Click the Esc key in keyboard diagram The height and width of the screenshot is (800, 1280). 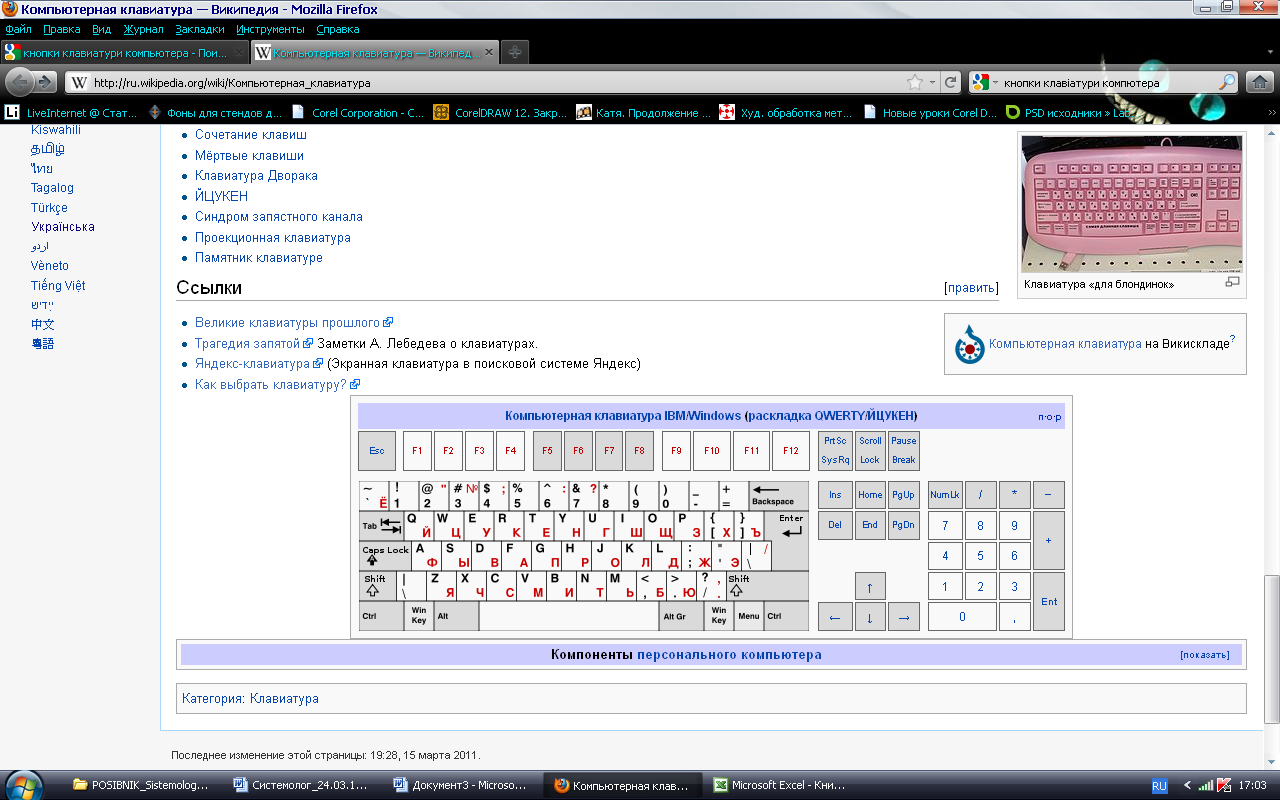click(377, 451)
